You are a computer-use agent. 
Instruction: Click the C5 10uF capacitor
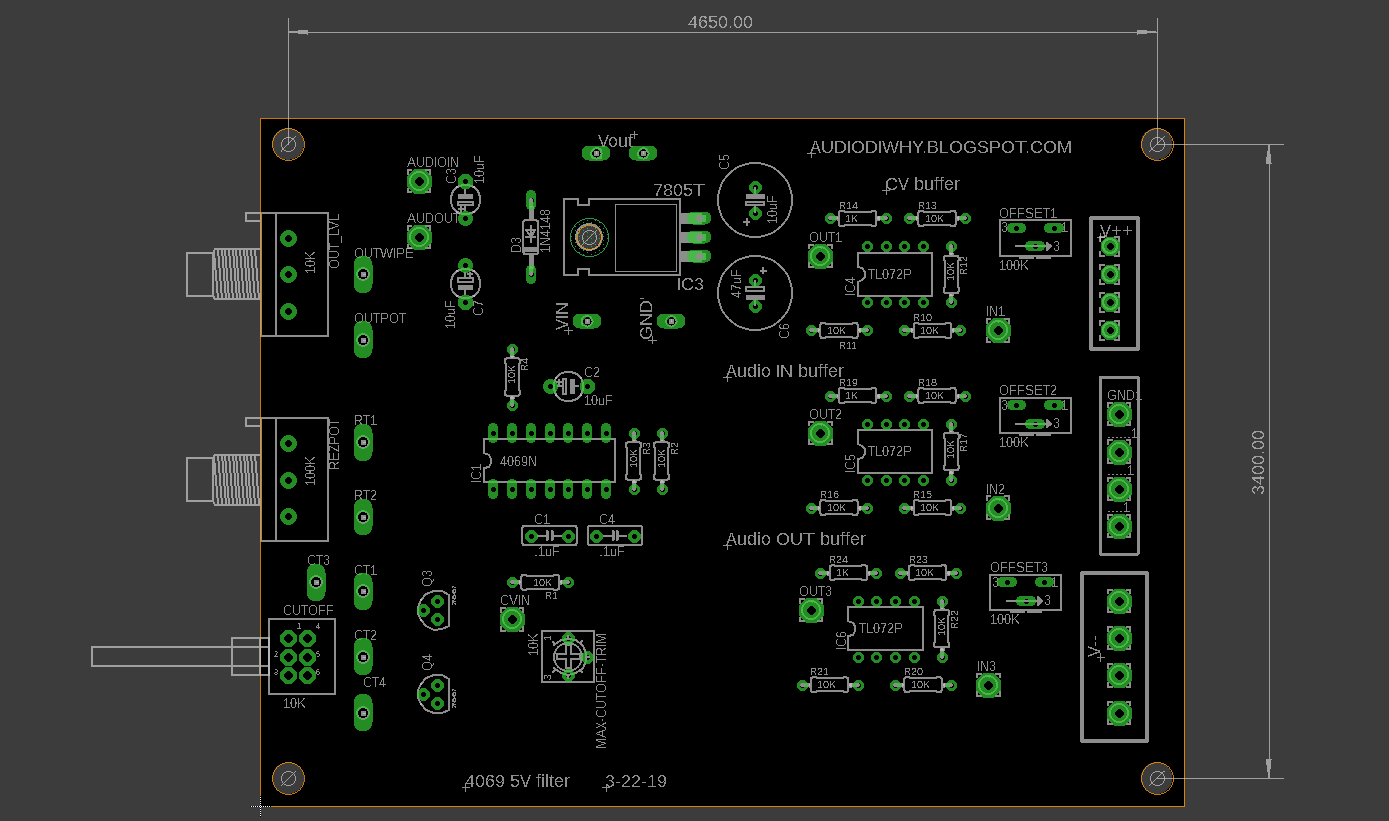(x=755, y=200)
